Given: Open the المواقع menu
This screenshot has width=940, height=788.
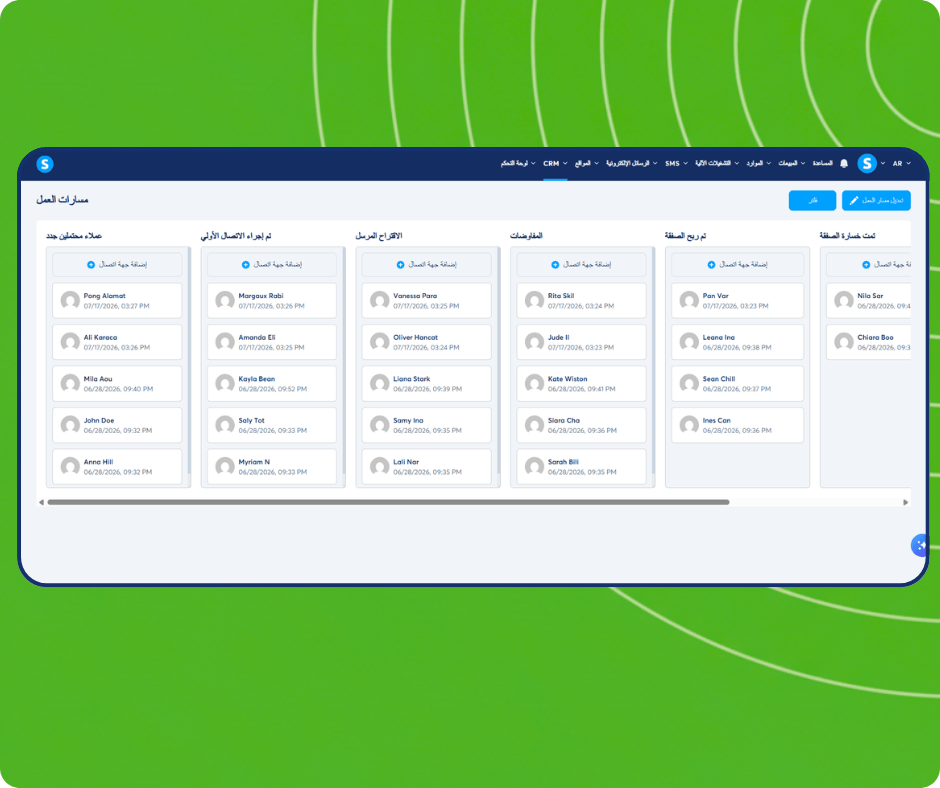Looking at the screenshot, I should coord(587,164).
